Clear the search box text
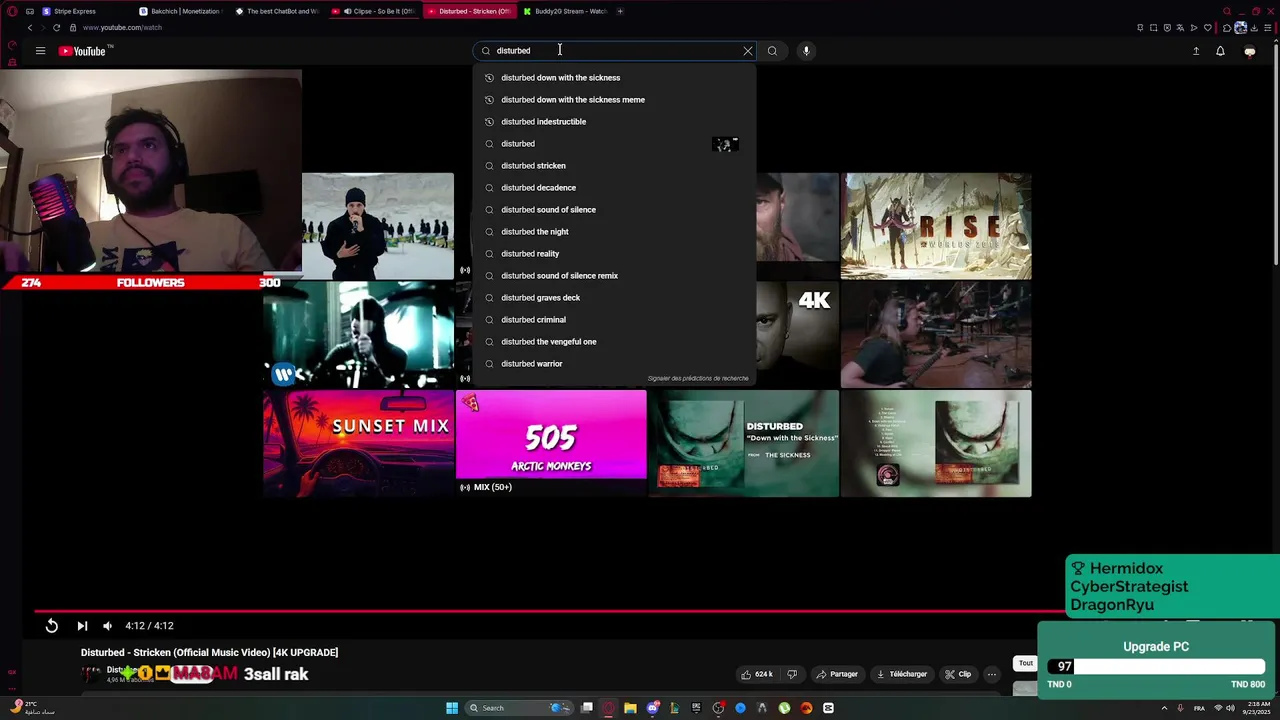This screenshot has height=720, width=1280. click(x=748, y=51)
